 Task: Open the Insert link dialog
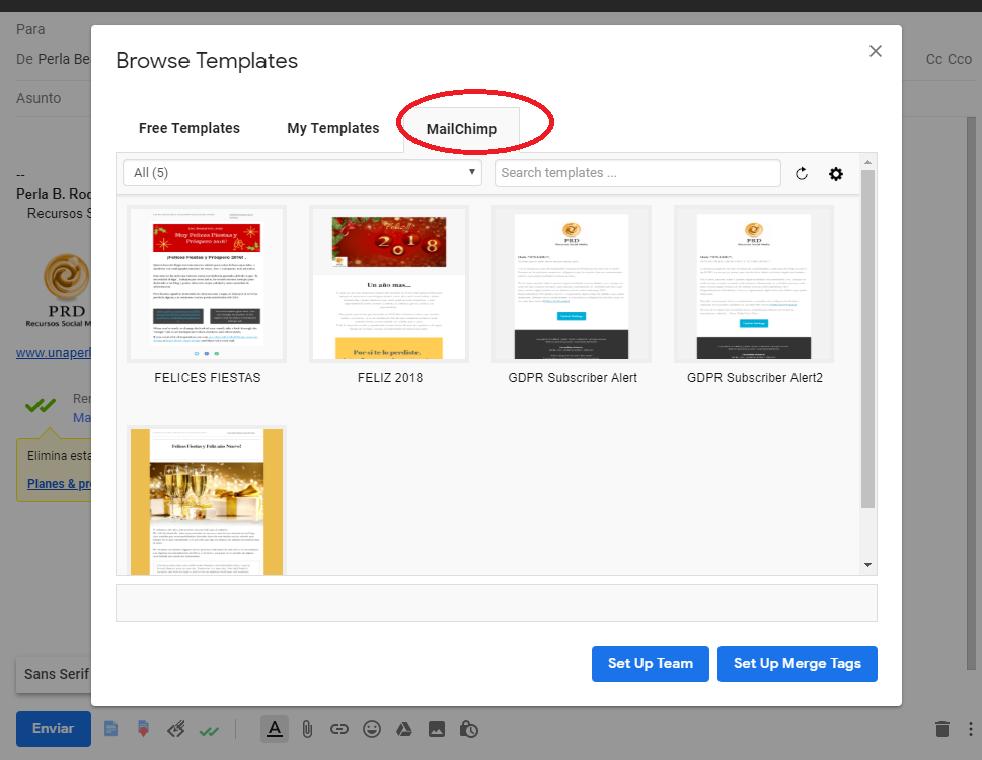[x=339, y=729]
